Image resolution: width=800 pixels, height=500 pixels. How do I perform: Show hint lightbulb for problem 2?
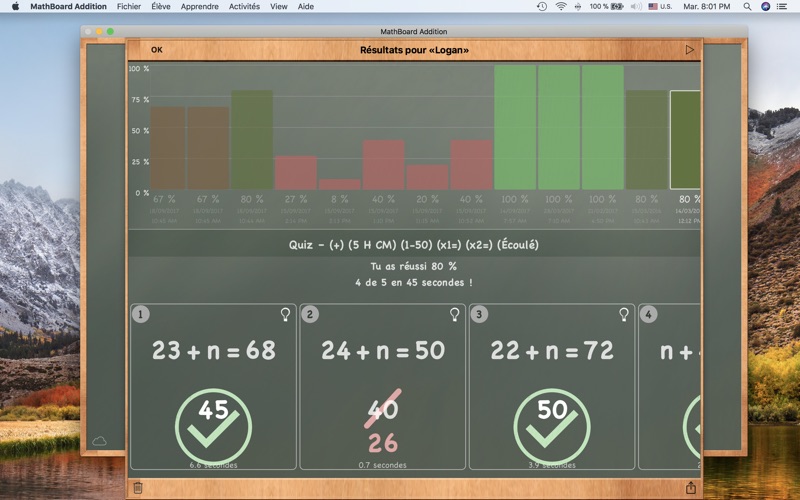pos(455,314)
